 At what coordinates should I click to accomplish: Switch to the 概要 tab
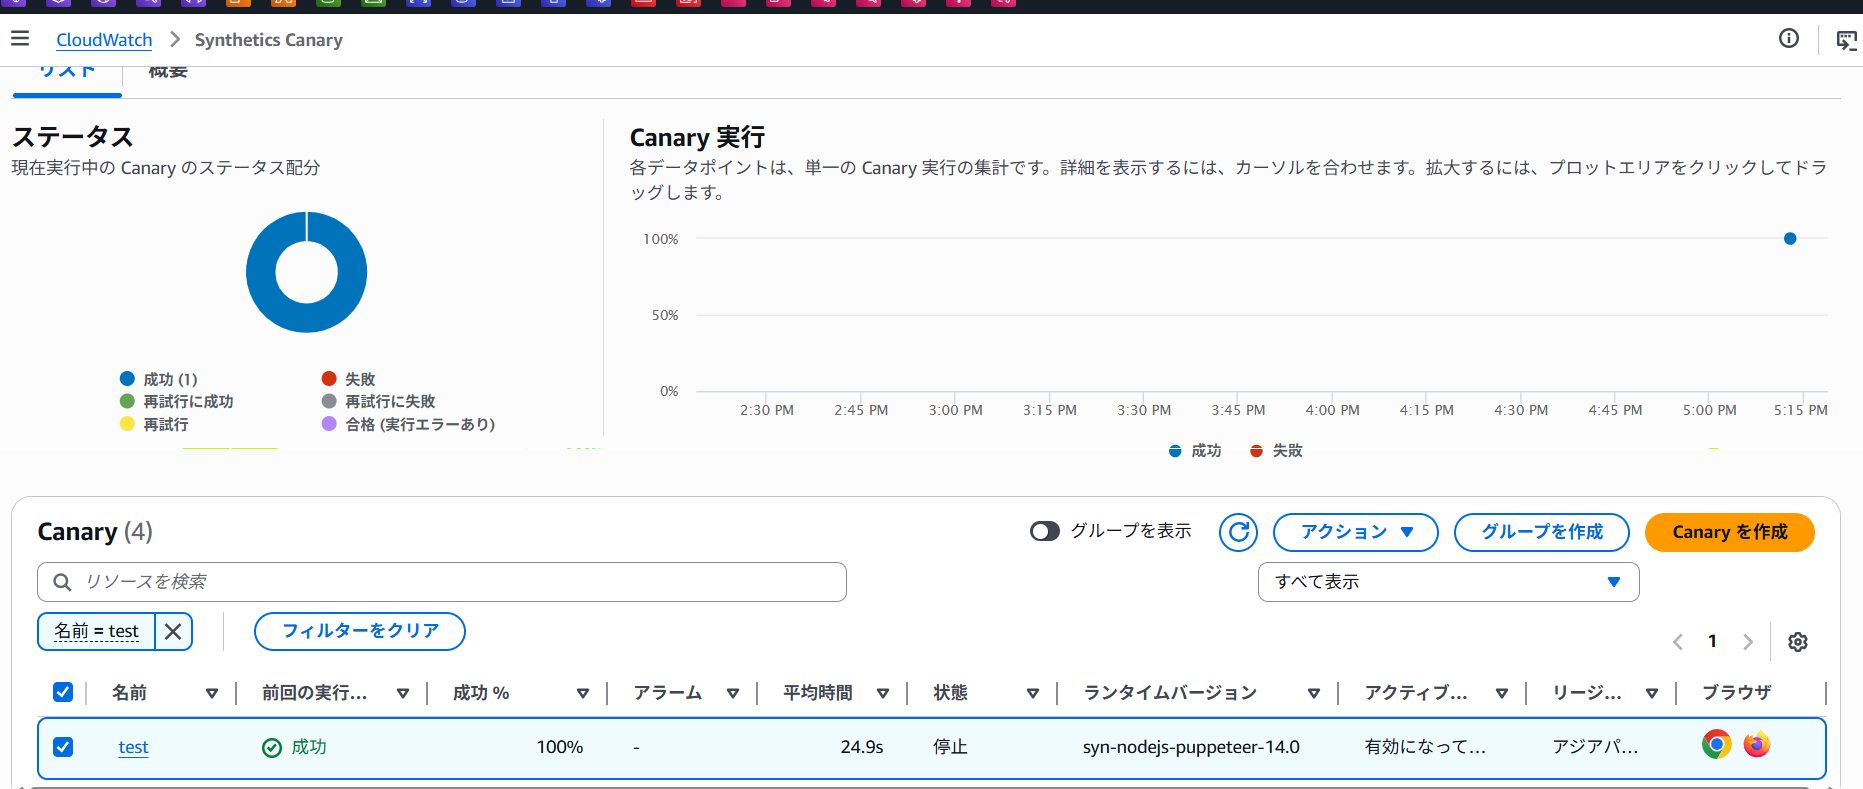click(x=168, y=73)
